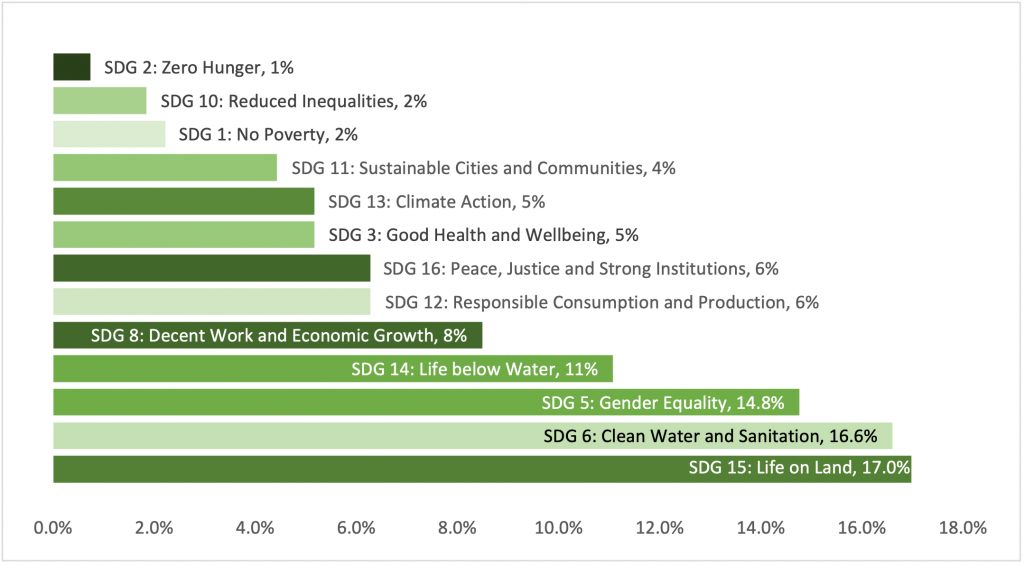
Task: Click the SDG 2 Zero Hunger bar
Action: pos(72,67)
